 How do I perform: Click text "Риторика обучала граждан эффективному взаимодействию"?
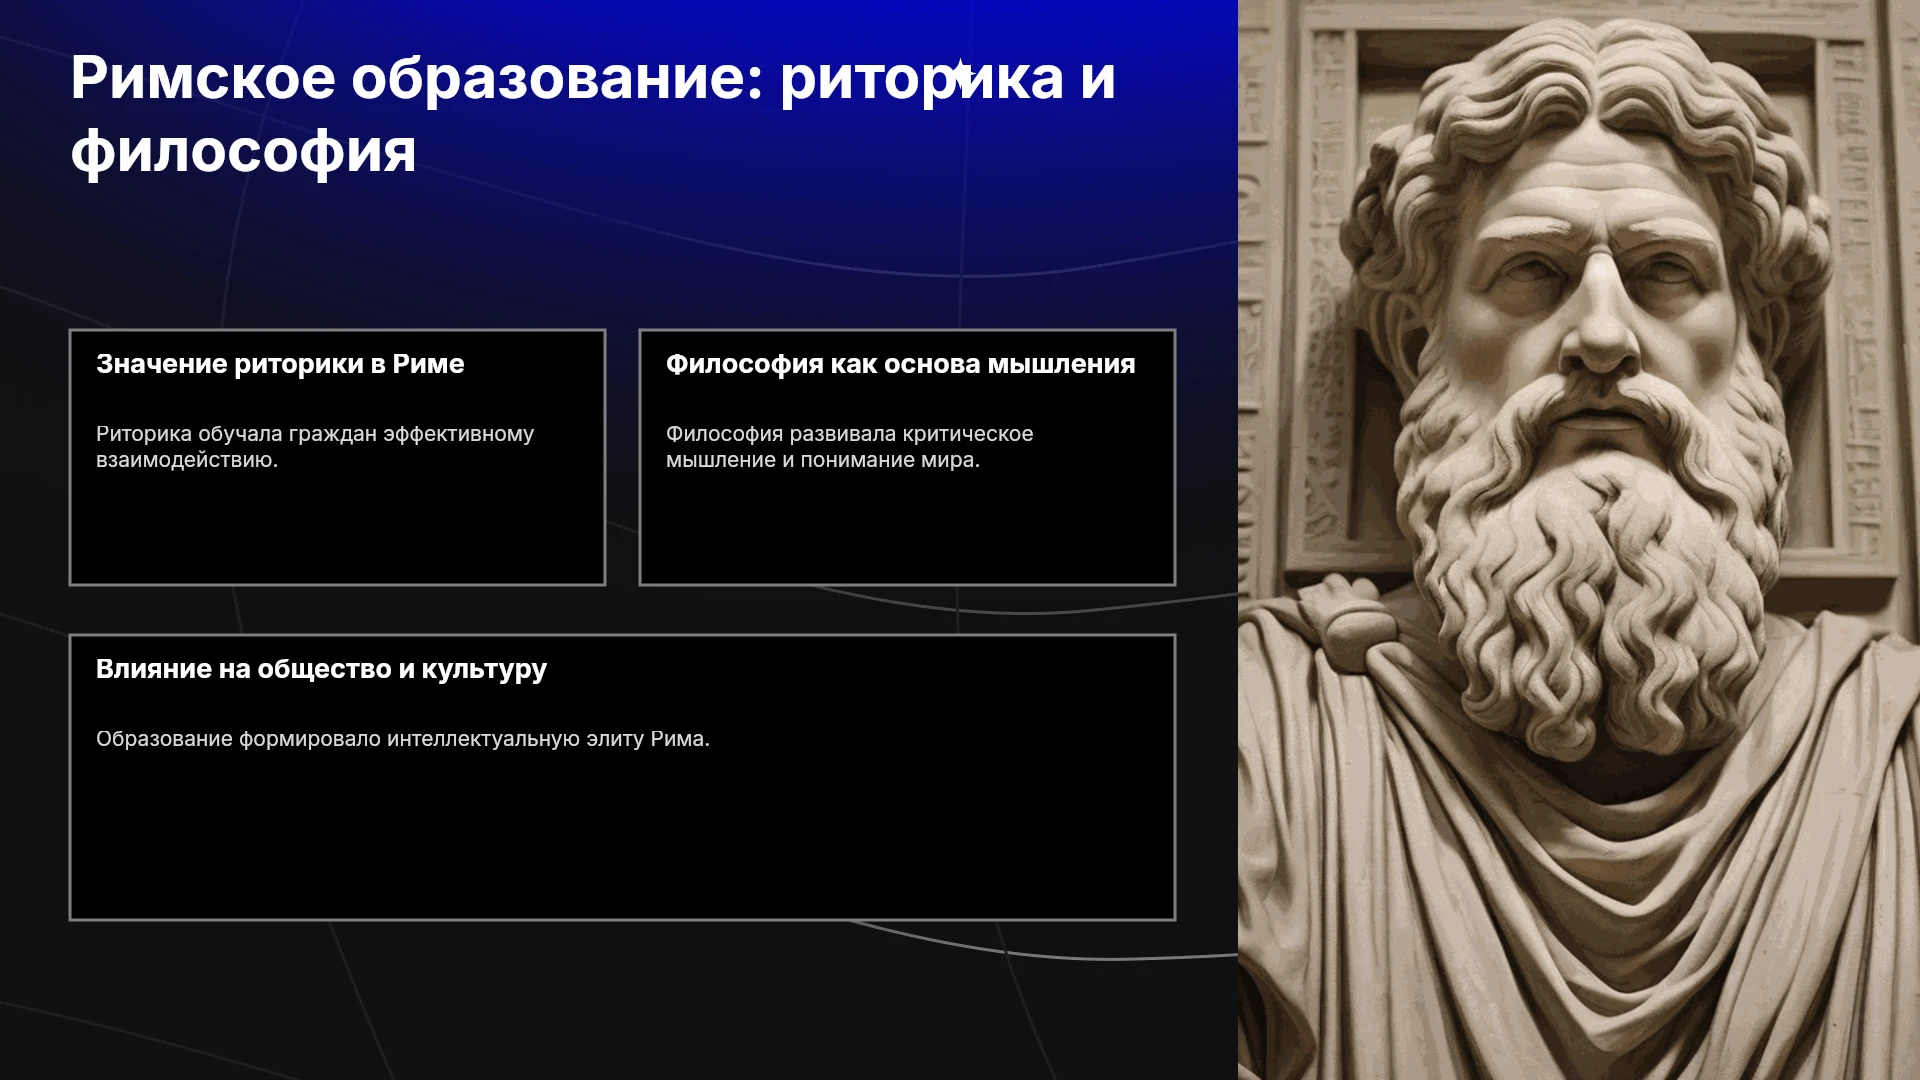[x=315, y=447]
